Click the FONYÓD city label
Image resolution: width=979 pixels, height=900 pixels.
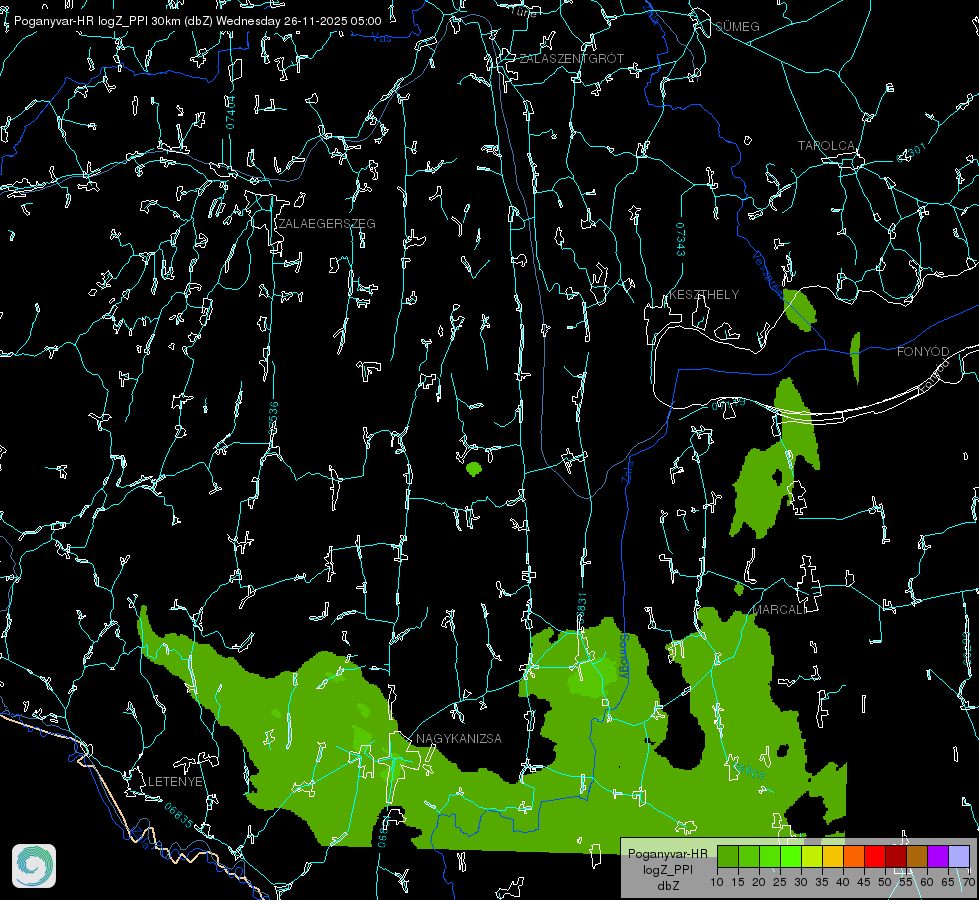923,352
